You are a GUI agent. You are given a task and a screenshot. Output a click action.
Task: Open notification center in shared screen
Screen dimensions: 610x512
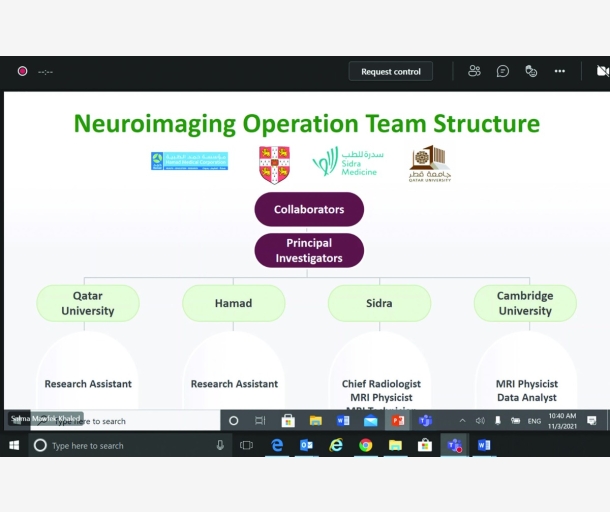[x=592, y=421]
